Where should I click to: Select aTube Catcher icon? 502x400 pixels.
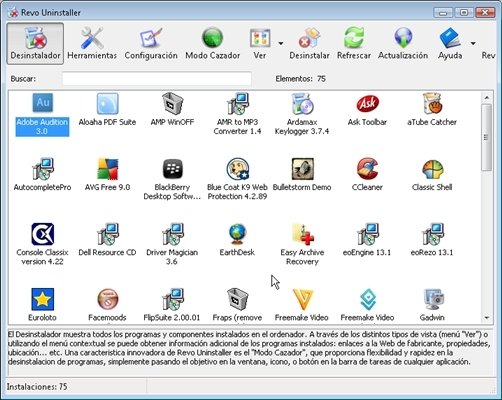coord(432,110)
